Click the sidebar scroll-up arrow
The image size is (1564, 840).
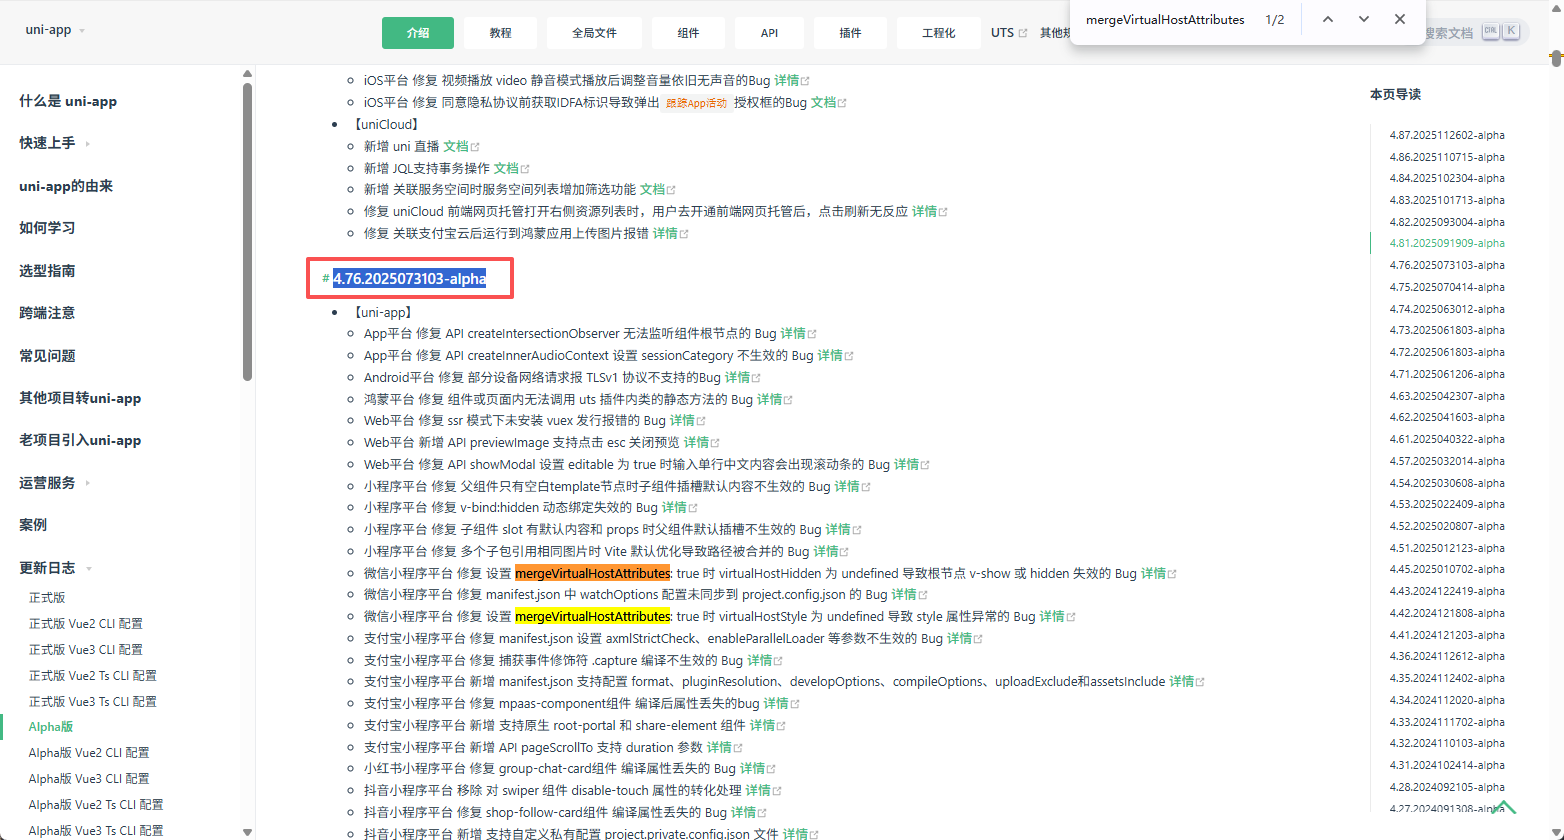tap(247, 74)
